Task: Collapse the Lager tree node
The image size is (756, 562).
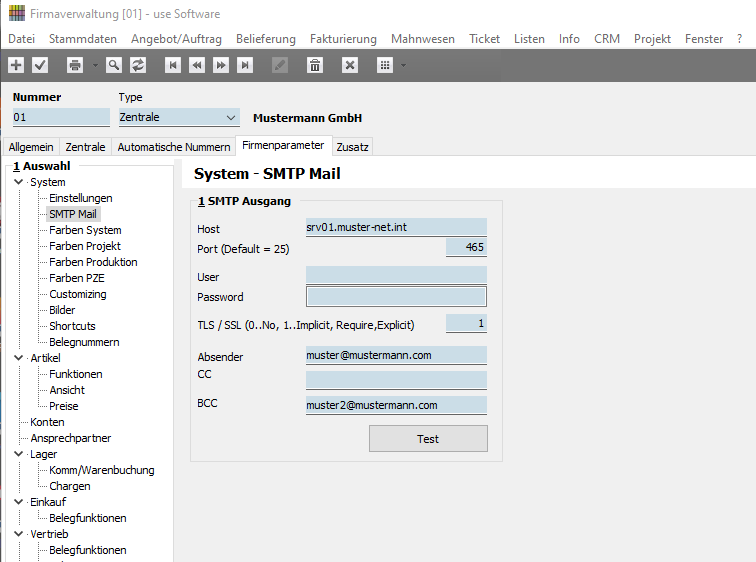Action: click(x=18, y=454)
